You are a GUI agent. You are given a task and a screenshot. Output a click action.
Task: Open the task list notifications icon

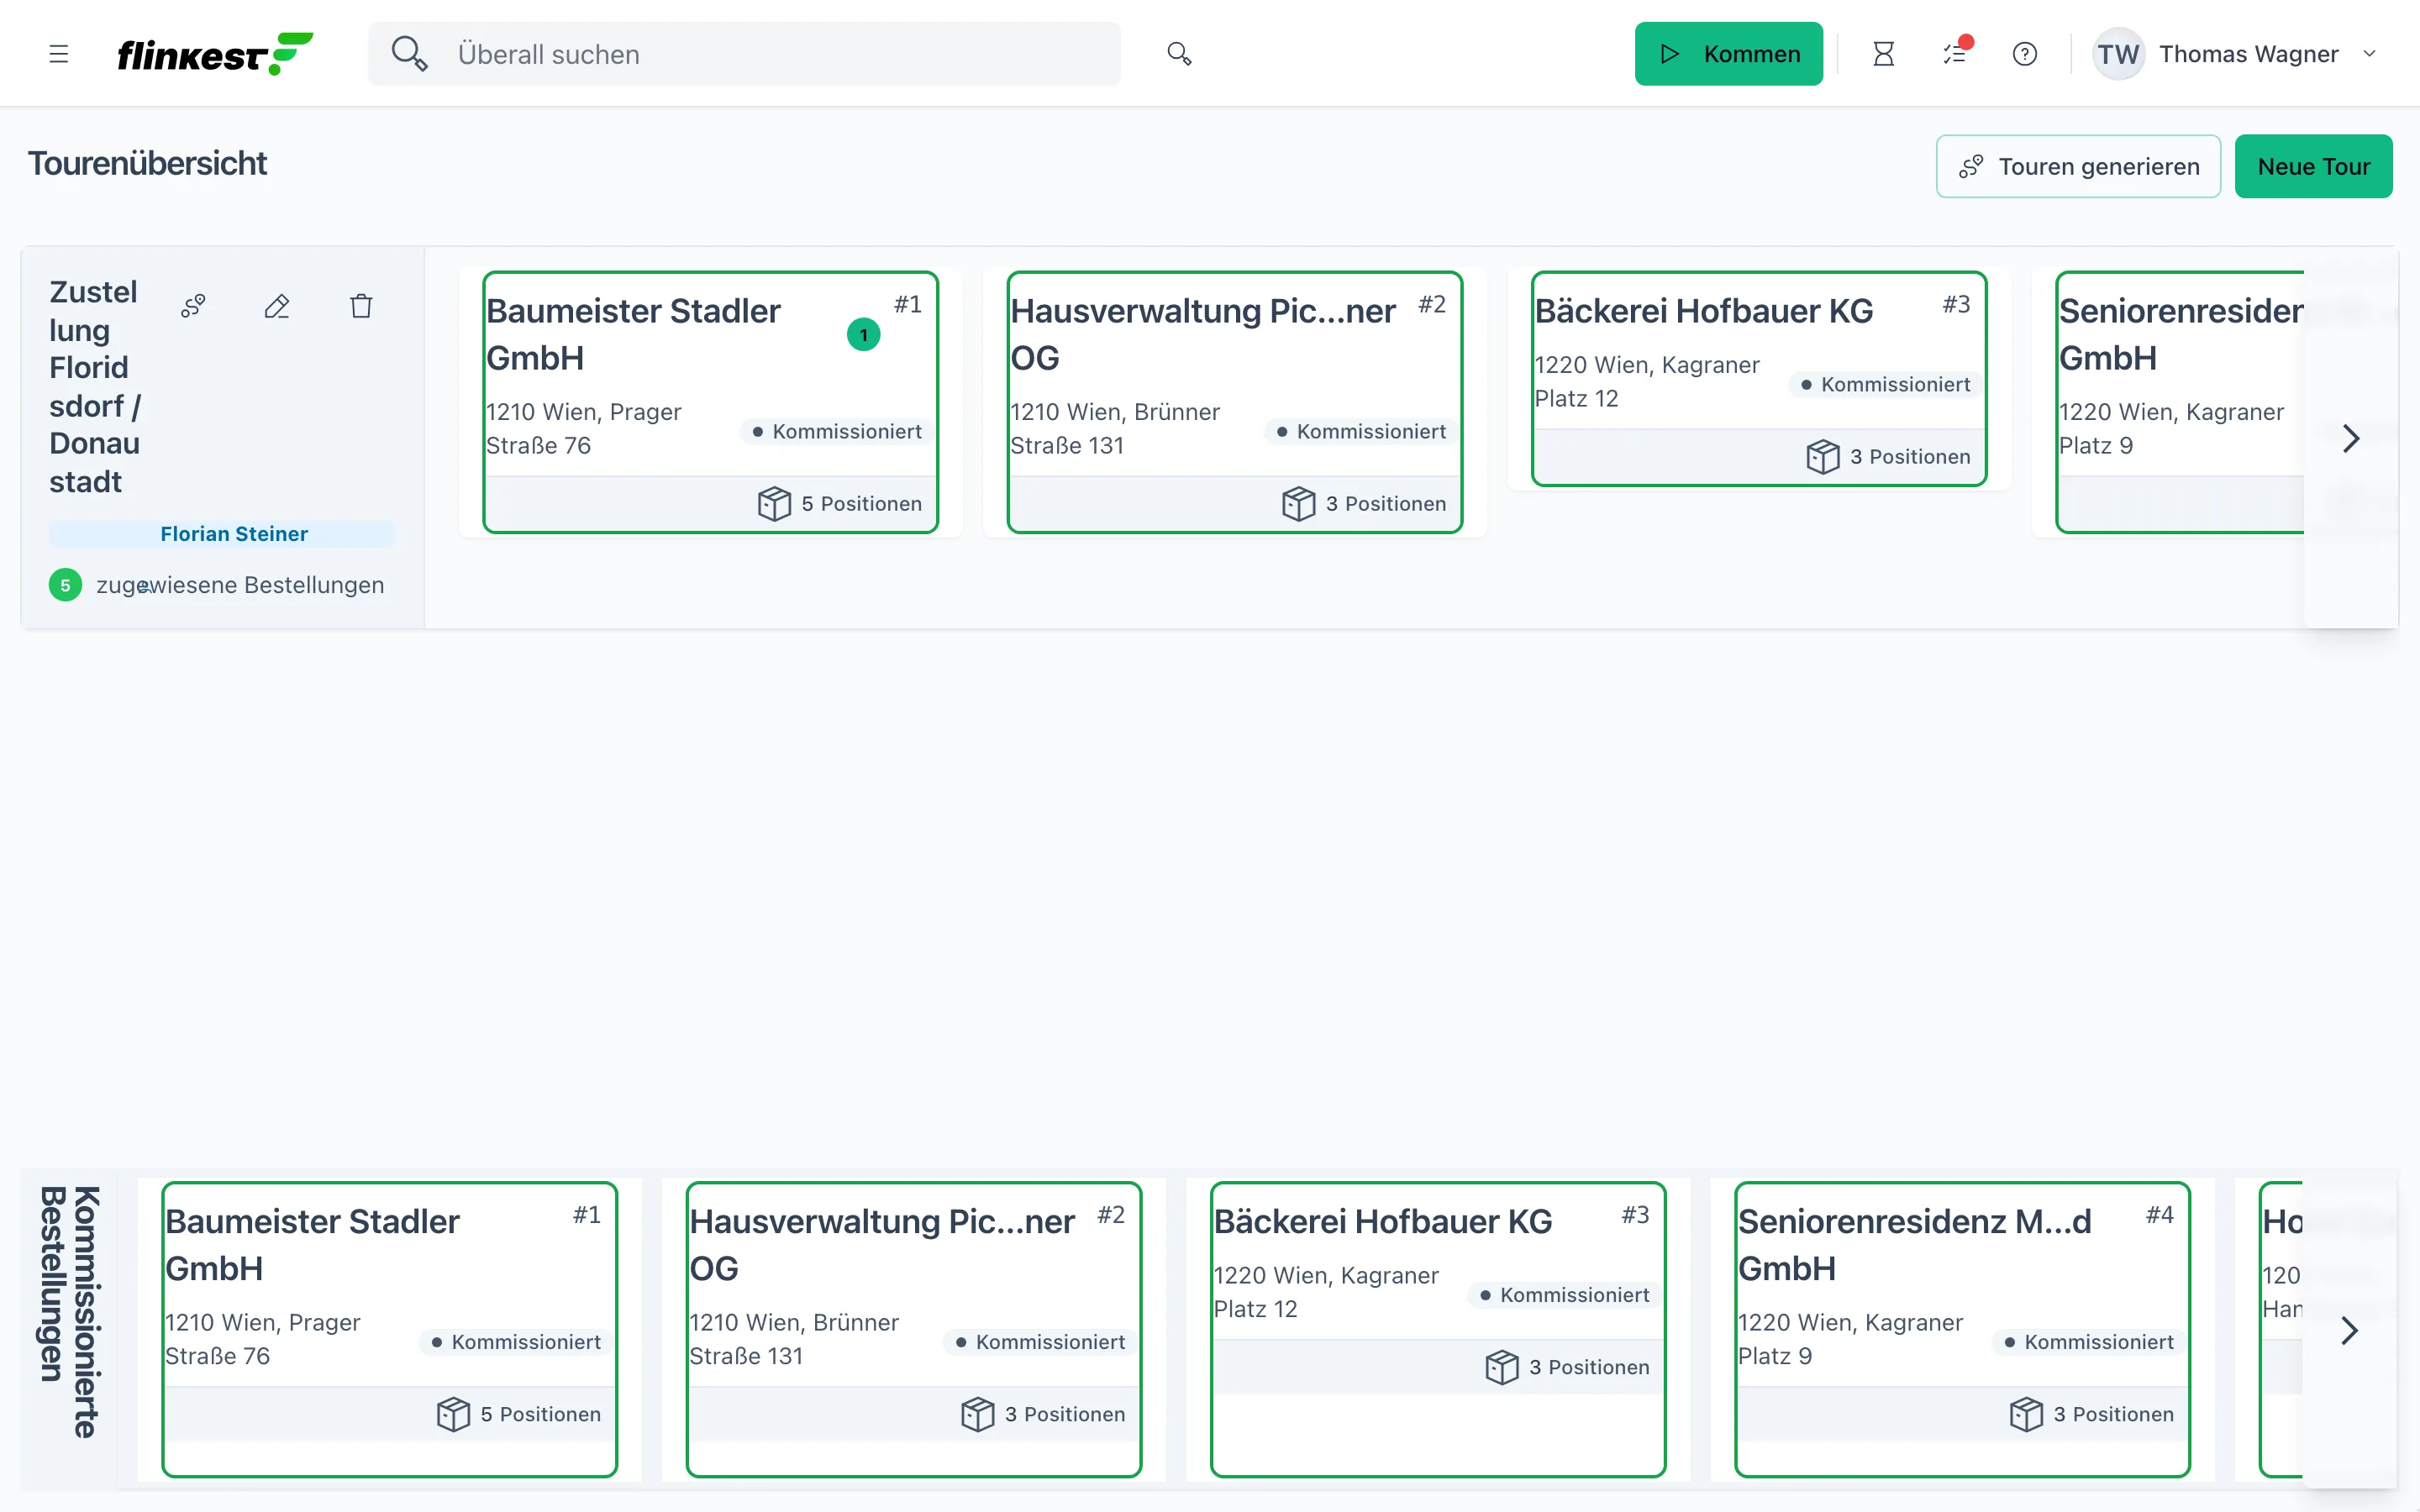pyautogui.click(x=1955, y=53)
